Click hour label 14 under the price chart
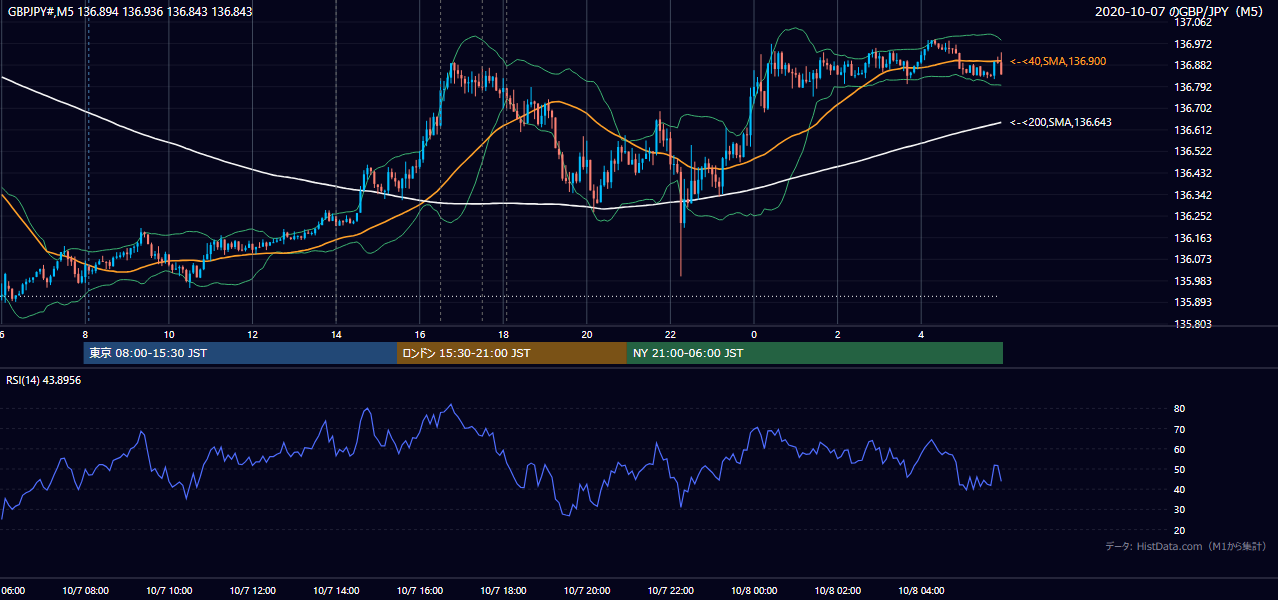The height and width of the screenshot is (600, 1278). [x=336, y=334]
